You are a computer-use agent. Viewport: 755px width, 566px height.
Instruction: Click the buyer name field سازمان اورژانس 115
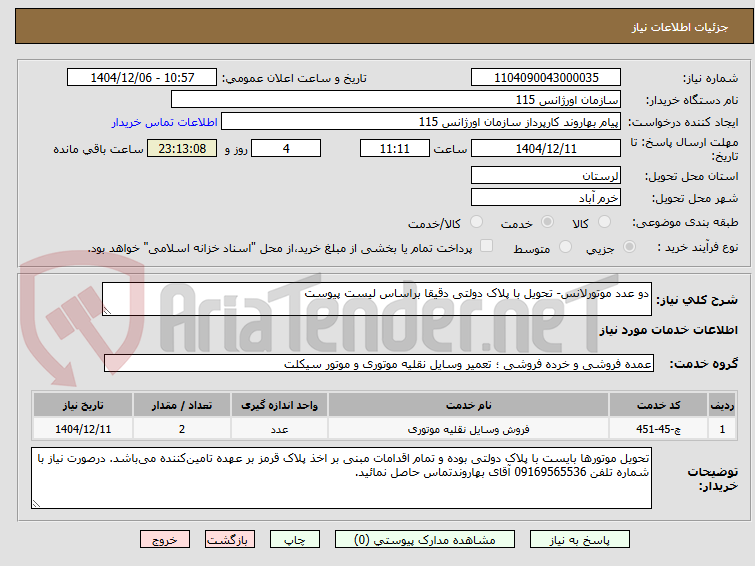(396, 100)
